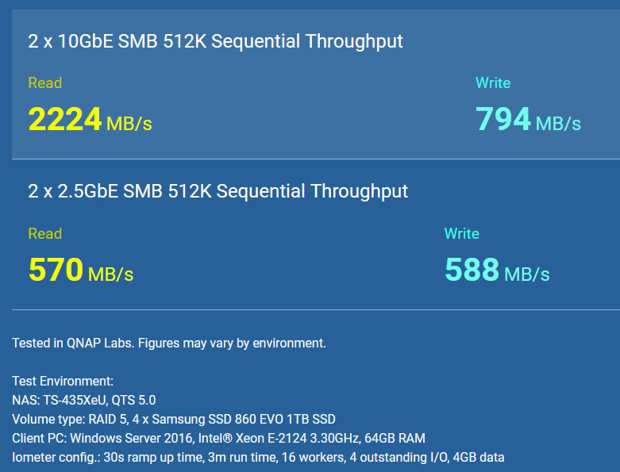Viewport: 620px width, 472px height.
Task: Click the Volume type RAID 5 line
Action: click(x=174, y=419)
